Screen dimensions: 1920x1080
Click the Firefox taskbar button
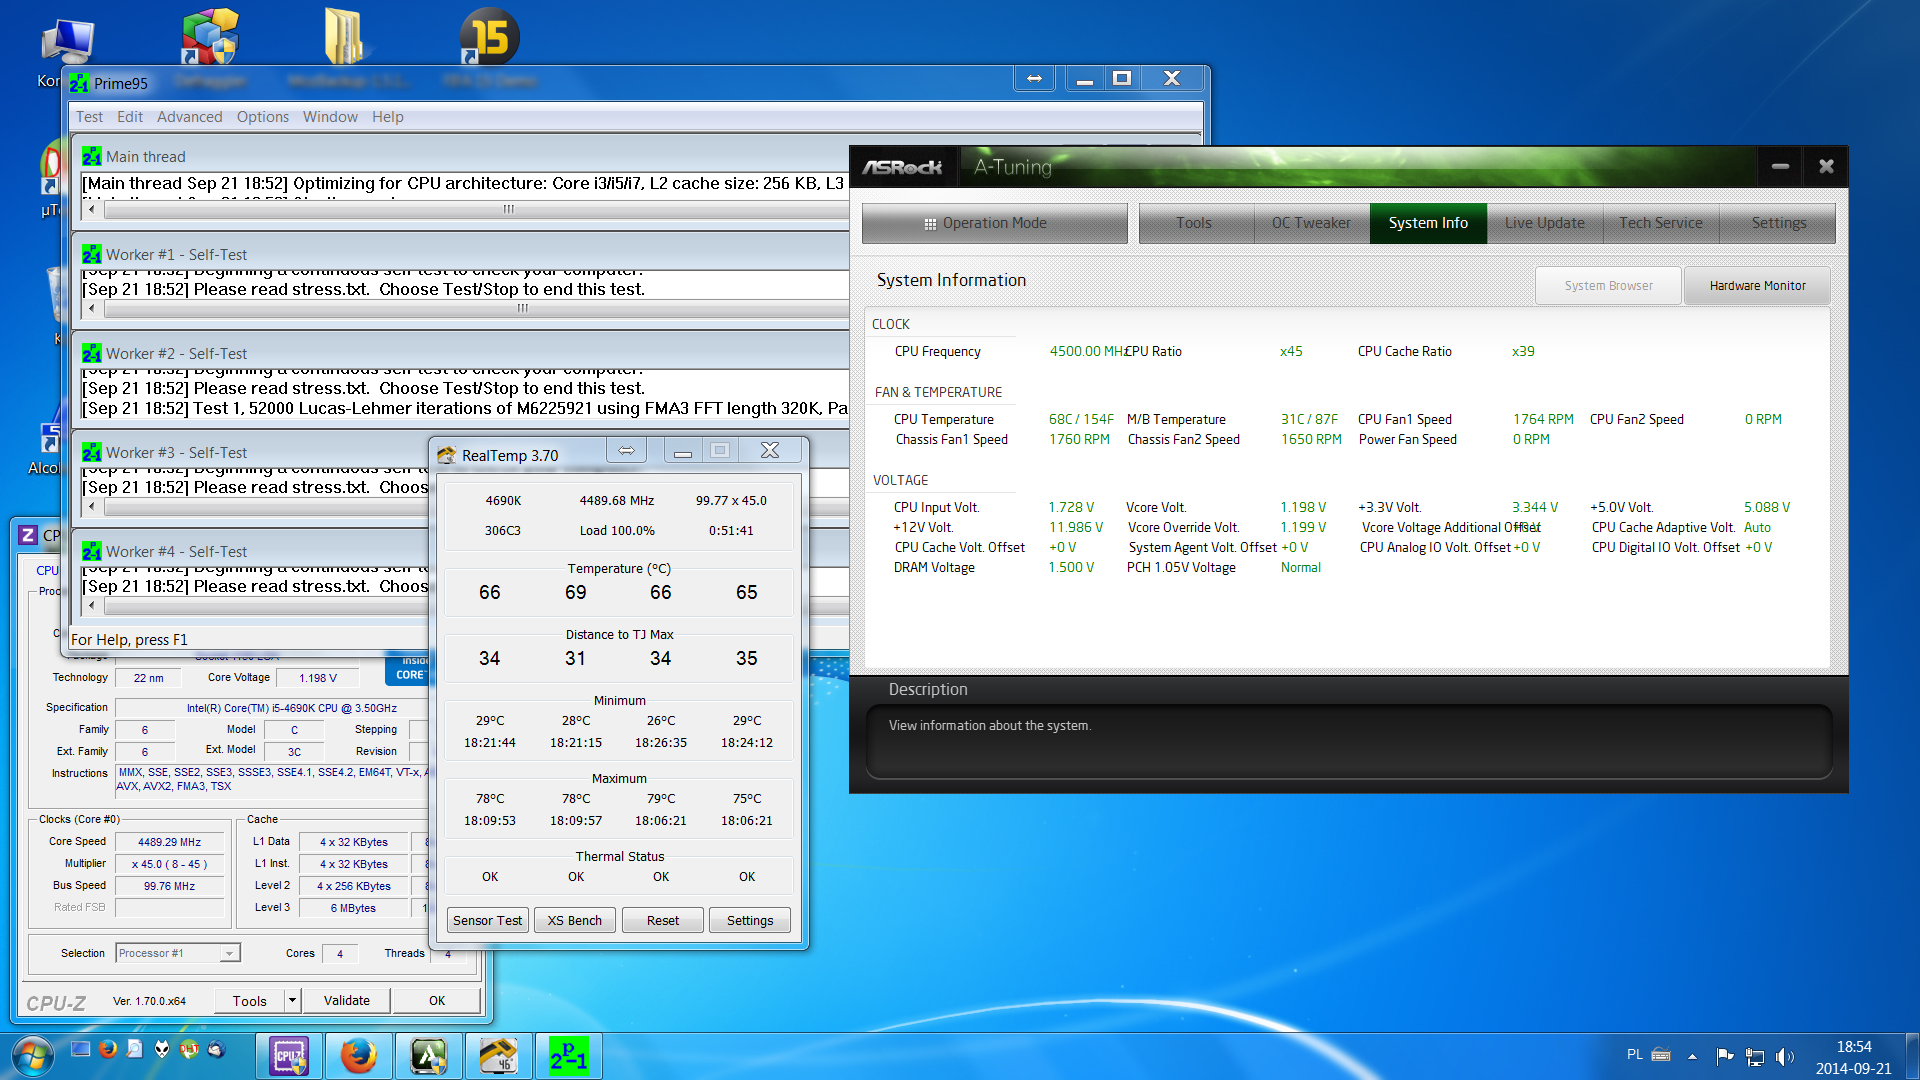(x=359, y=1056)
